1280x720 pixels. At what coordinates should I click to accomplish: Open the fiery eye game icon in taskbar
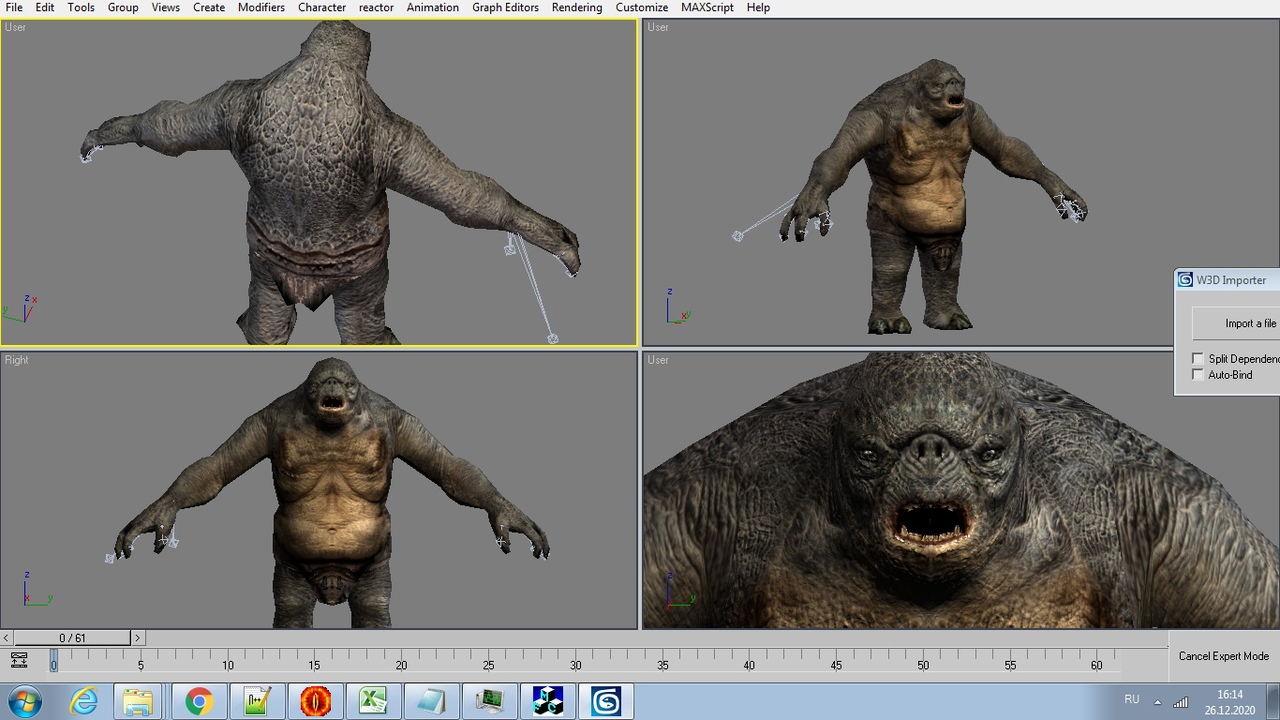point(315,702)
